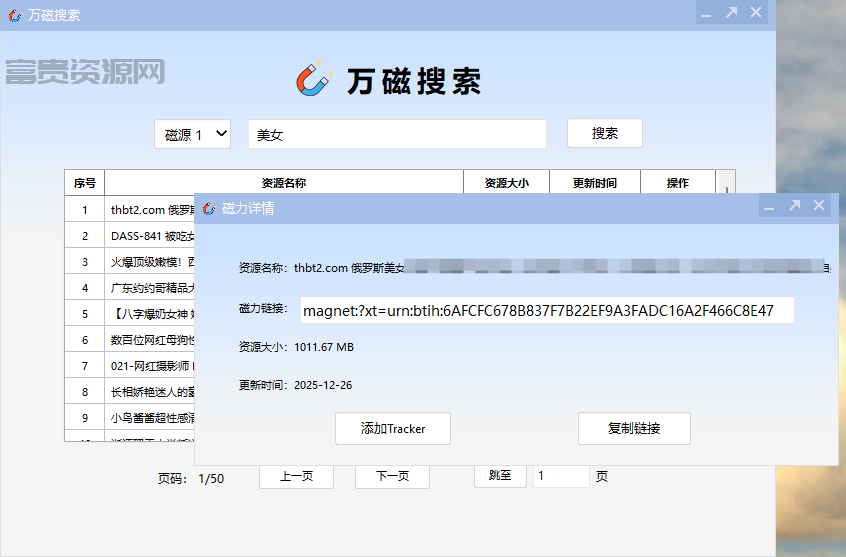
Task: Click the 跳至 jump button
Action: [x=500, y=476]
